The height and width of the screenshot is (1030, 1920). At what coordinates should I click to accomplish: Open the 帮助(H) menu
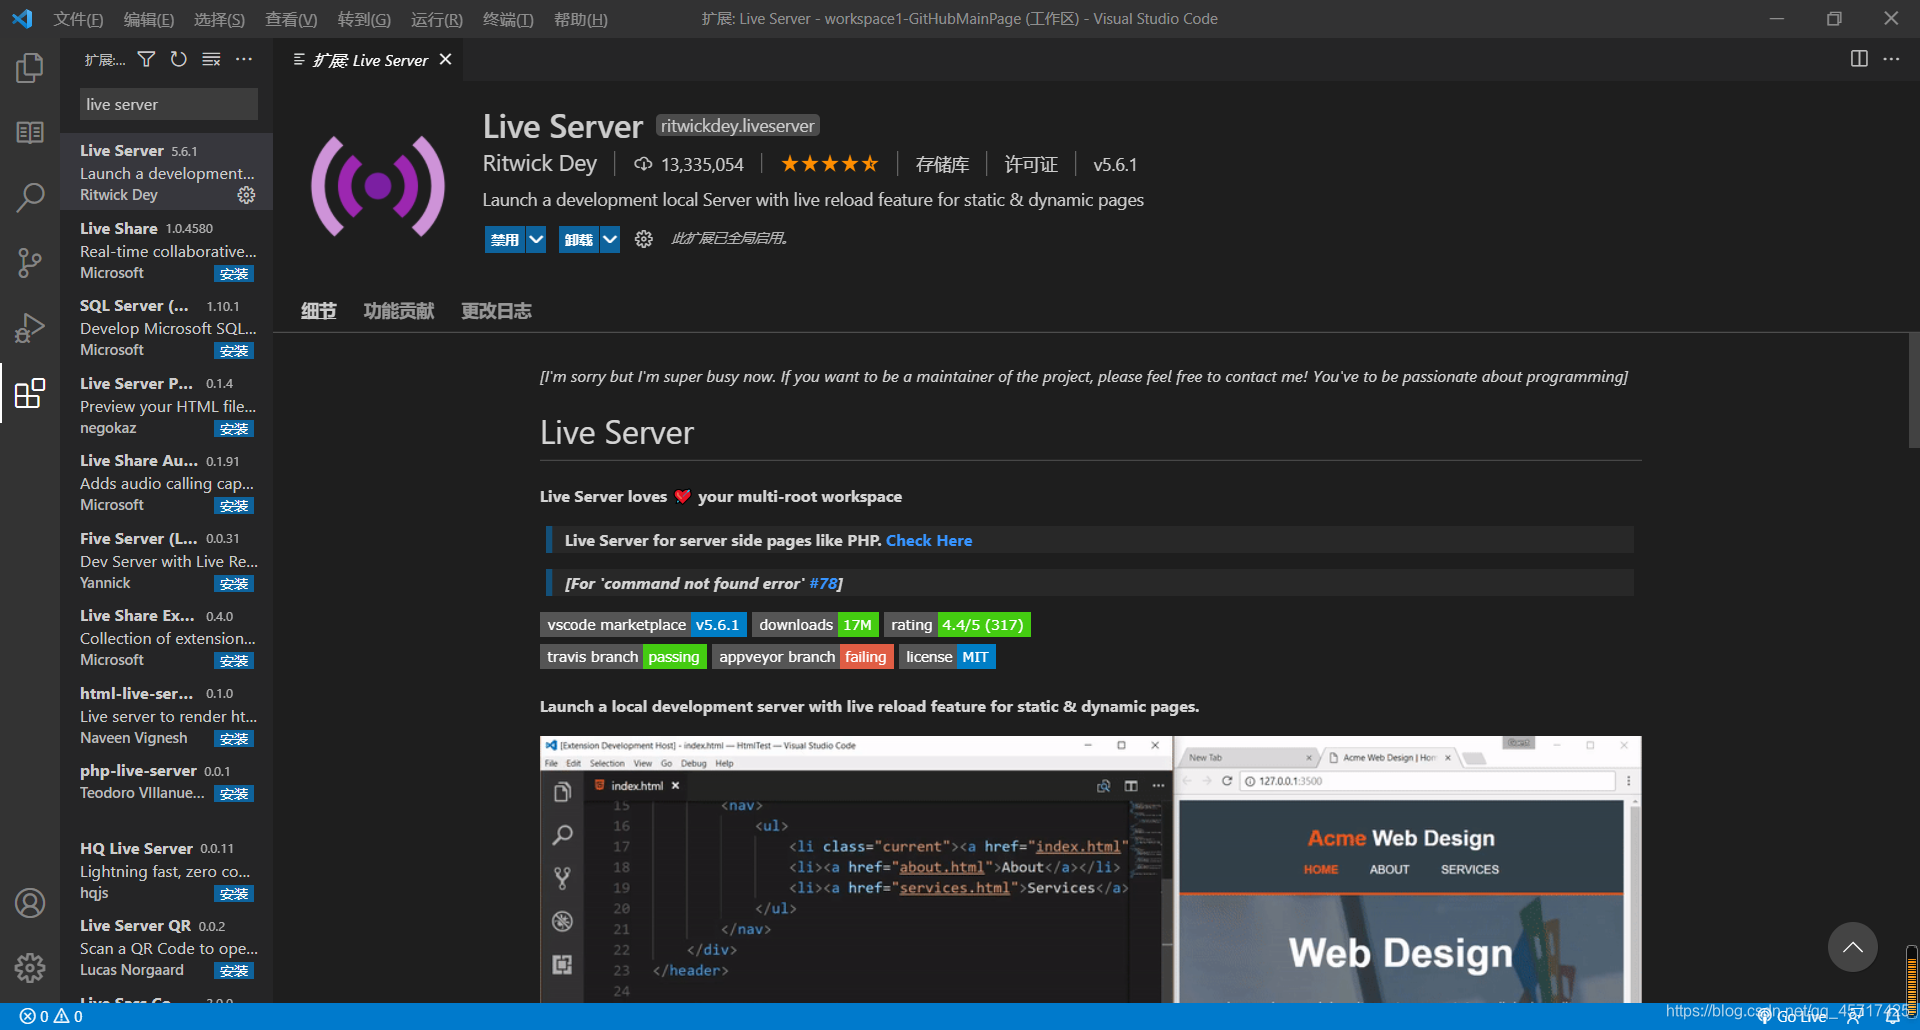[581, 19]
